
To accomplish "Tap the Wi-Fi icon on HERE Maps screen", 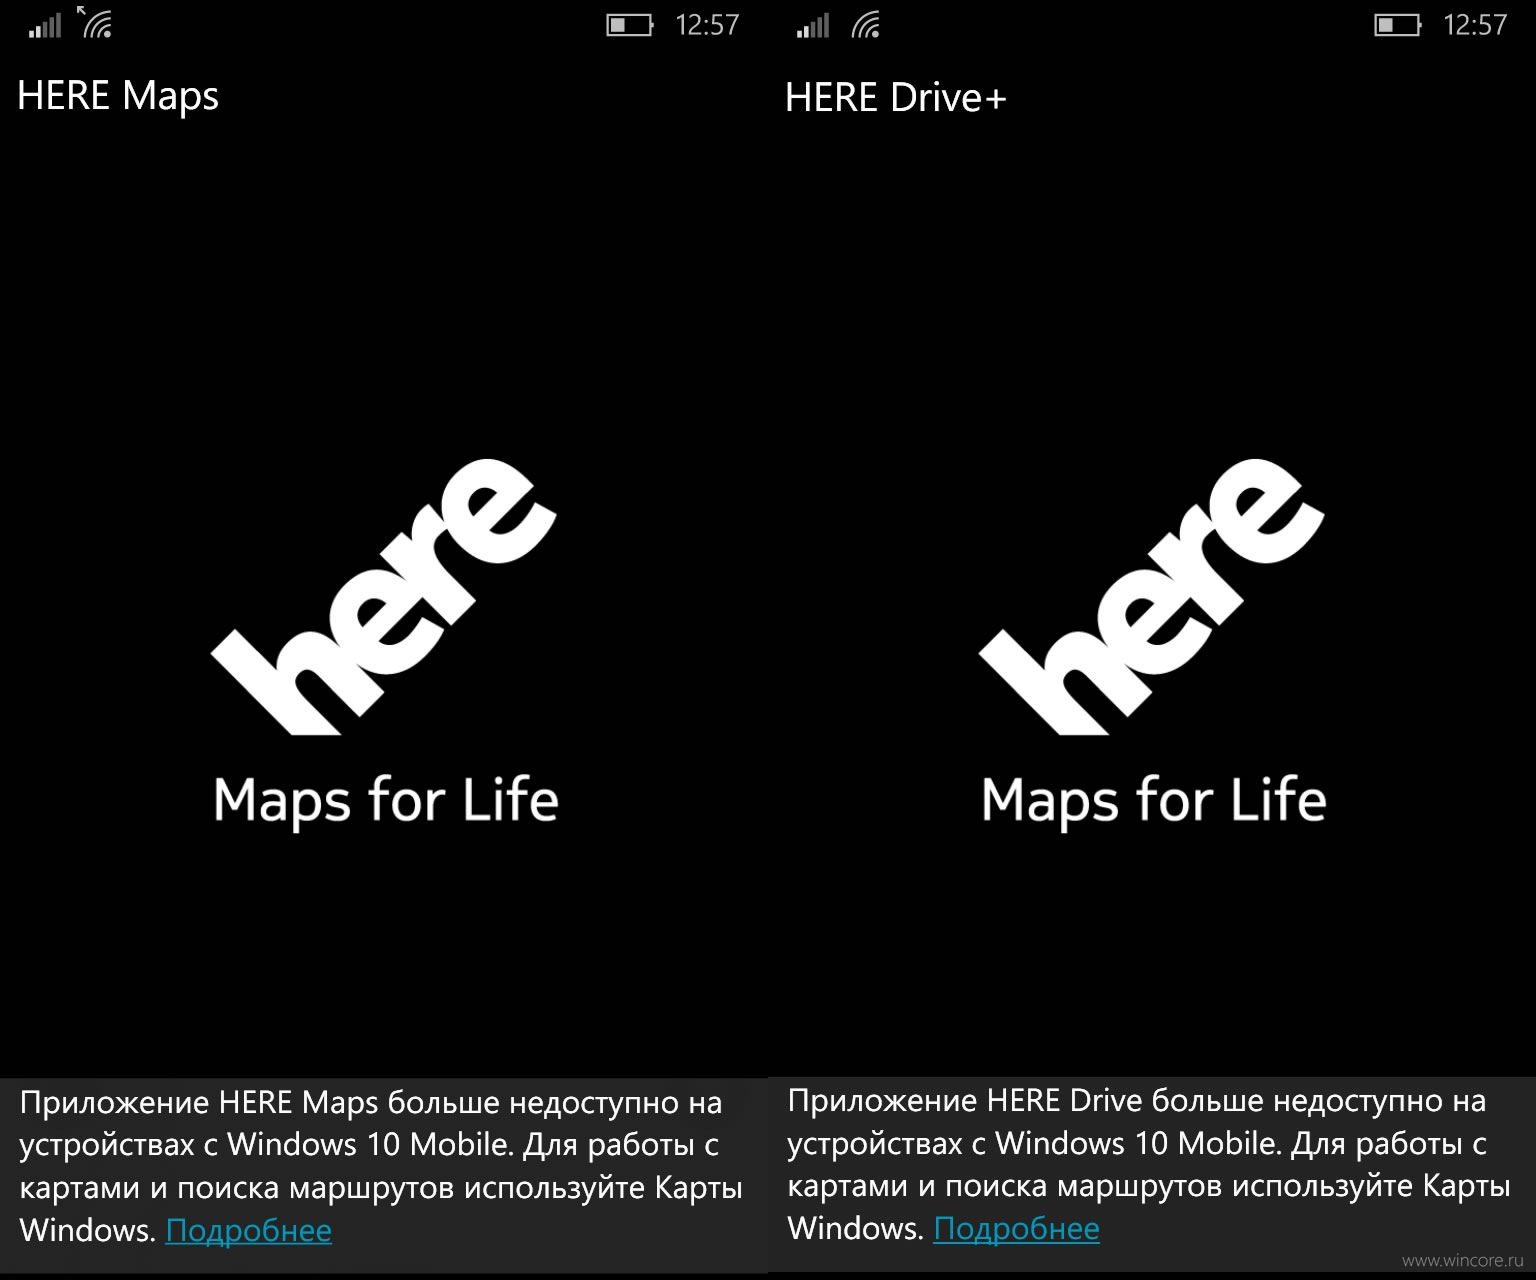I will [96, 23].
